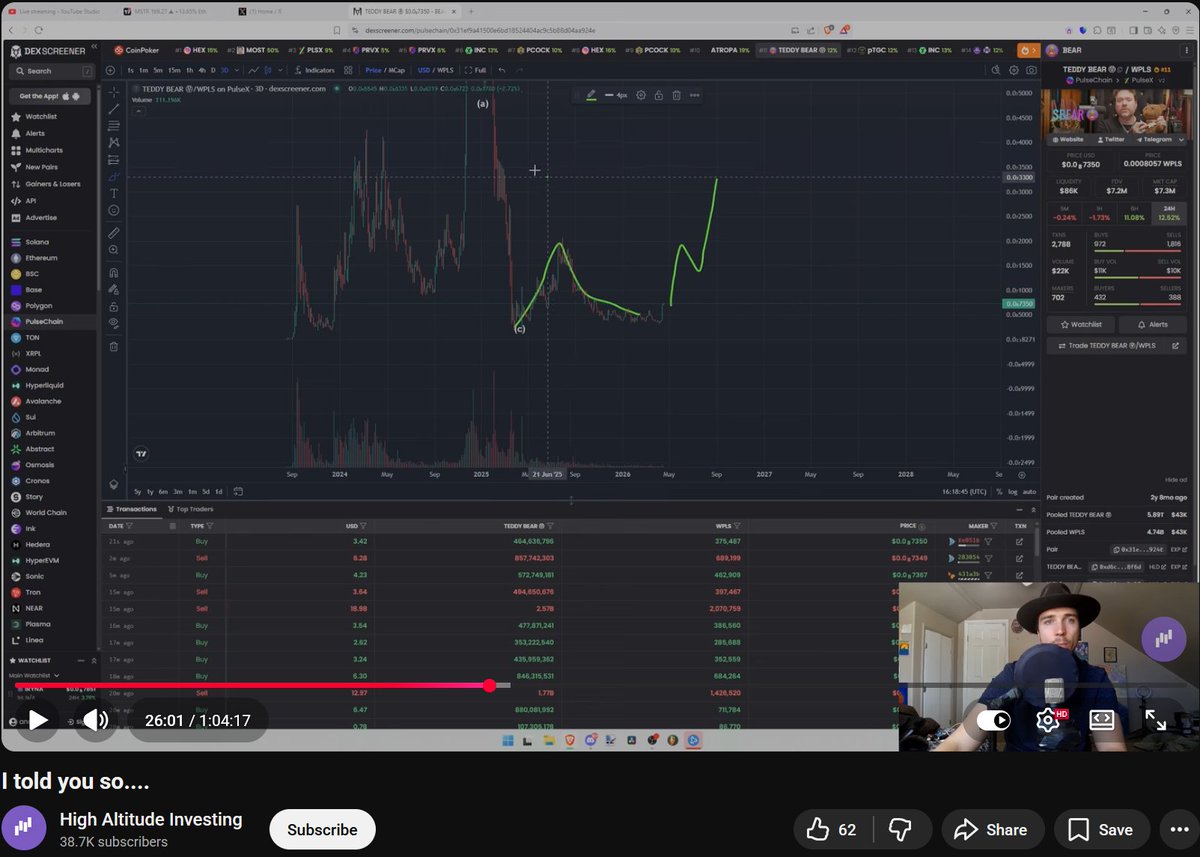Select the Ethereum chain
Viewport: 1200px width, 857px height.
tap(41, 258)
